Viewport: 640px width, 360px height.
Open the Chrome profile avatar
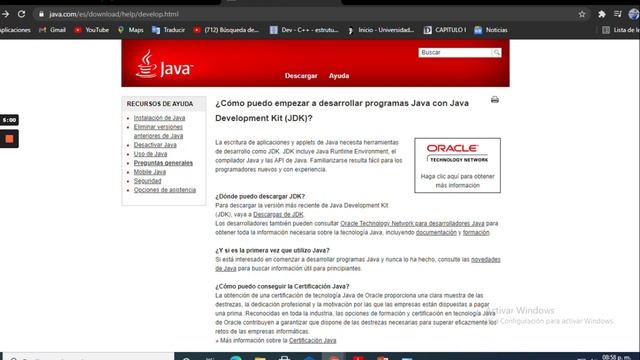point(633,14)
